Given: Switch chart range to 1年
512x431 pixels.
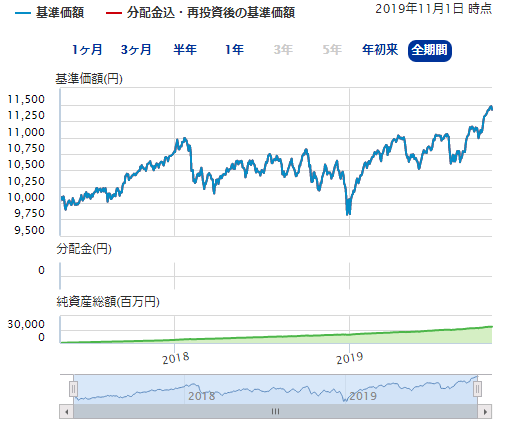Looking at the screenshot, I should tap(234, 50).
